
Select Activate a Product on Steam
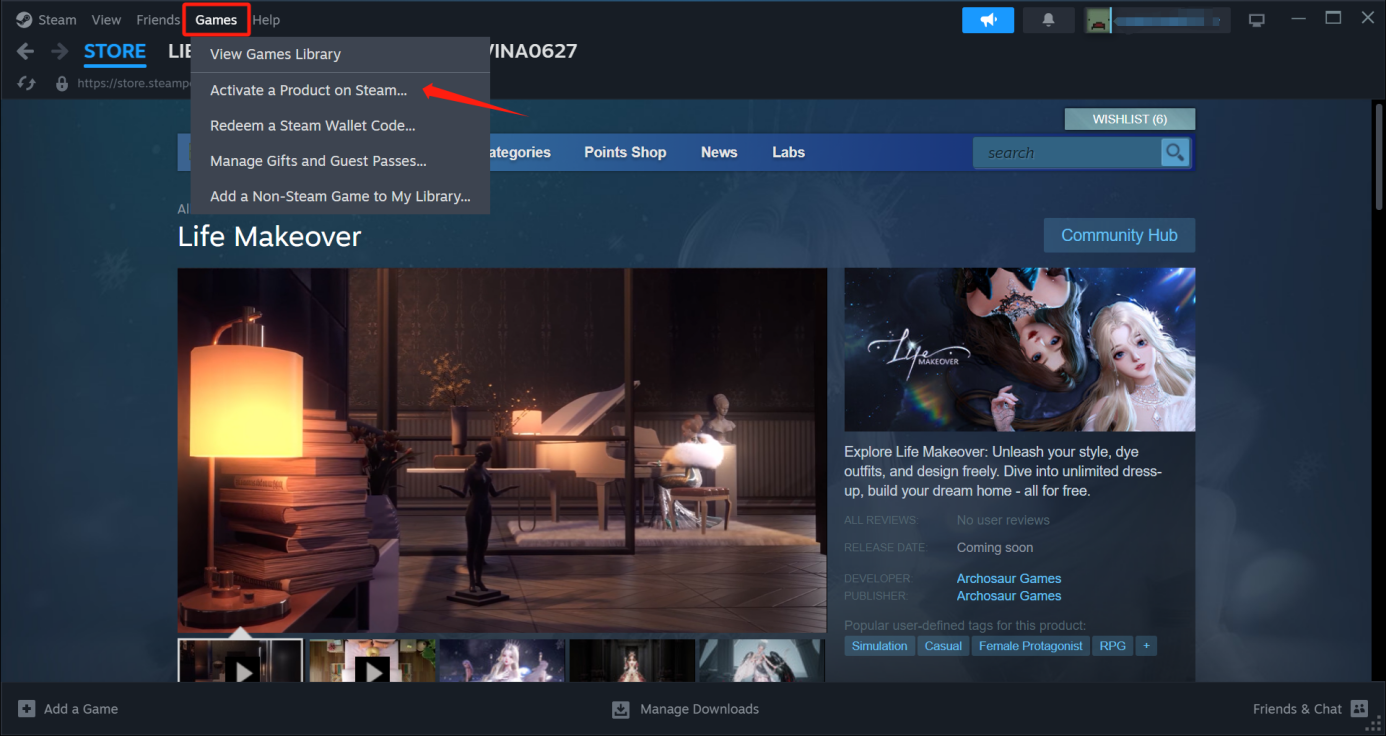pyautogui.click(x=340, y=90)
